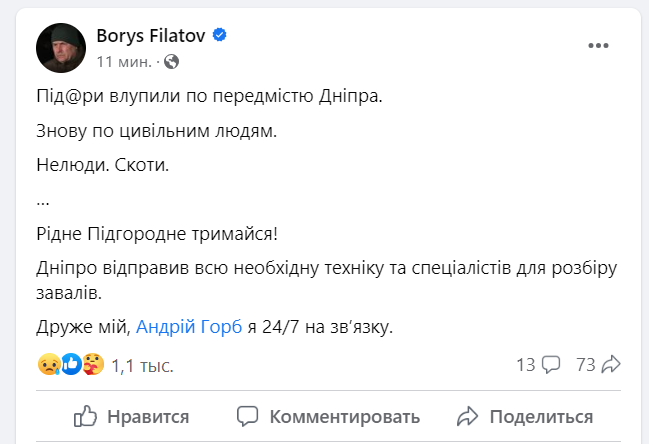649x444 pixels.
Task: Click the share arrow icon beside 73
Action: coord(612,365)
